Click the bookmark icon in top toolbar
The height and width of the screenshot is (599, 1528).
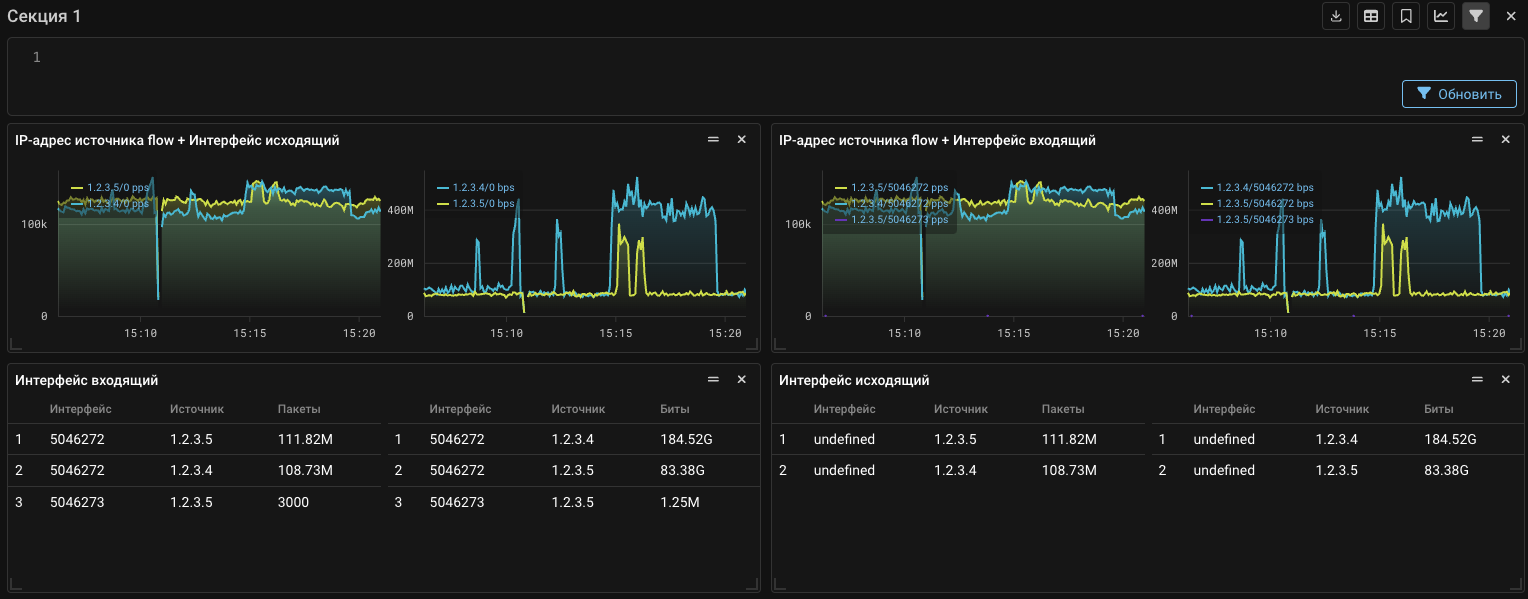1406,16
